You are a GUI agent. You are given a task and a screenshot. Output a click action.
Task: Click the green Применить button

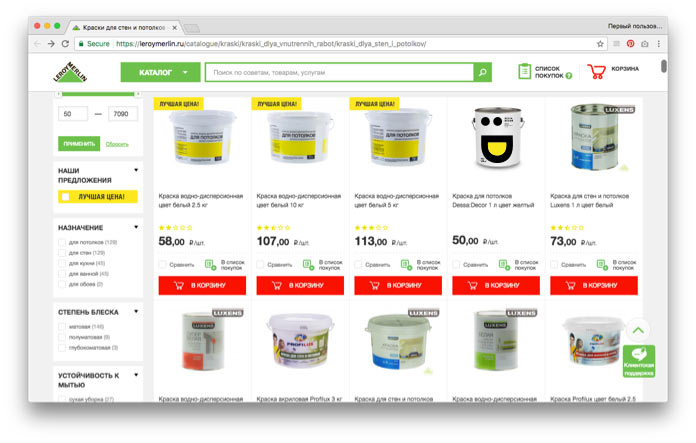(x=79, y=144)
